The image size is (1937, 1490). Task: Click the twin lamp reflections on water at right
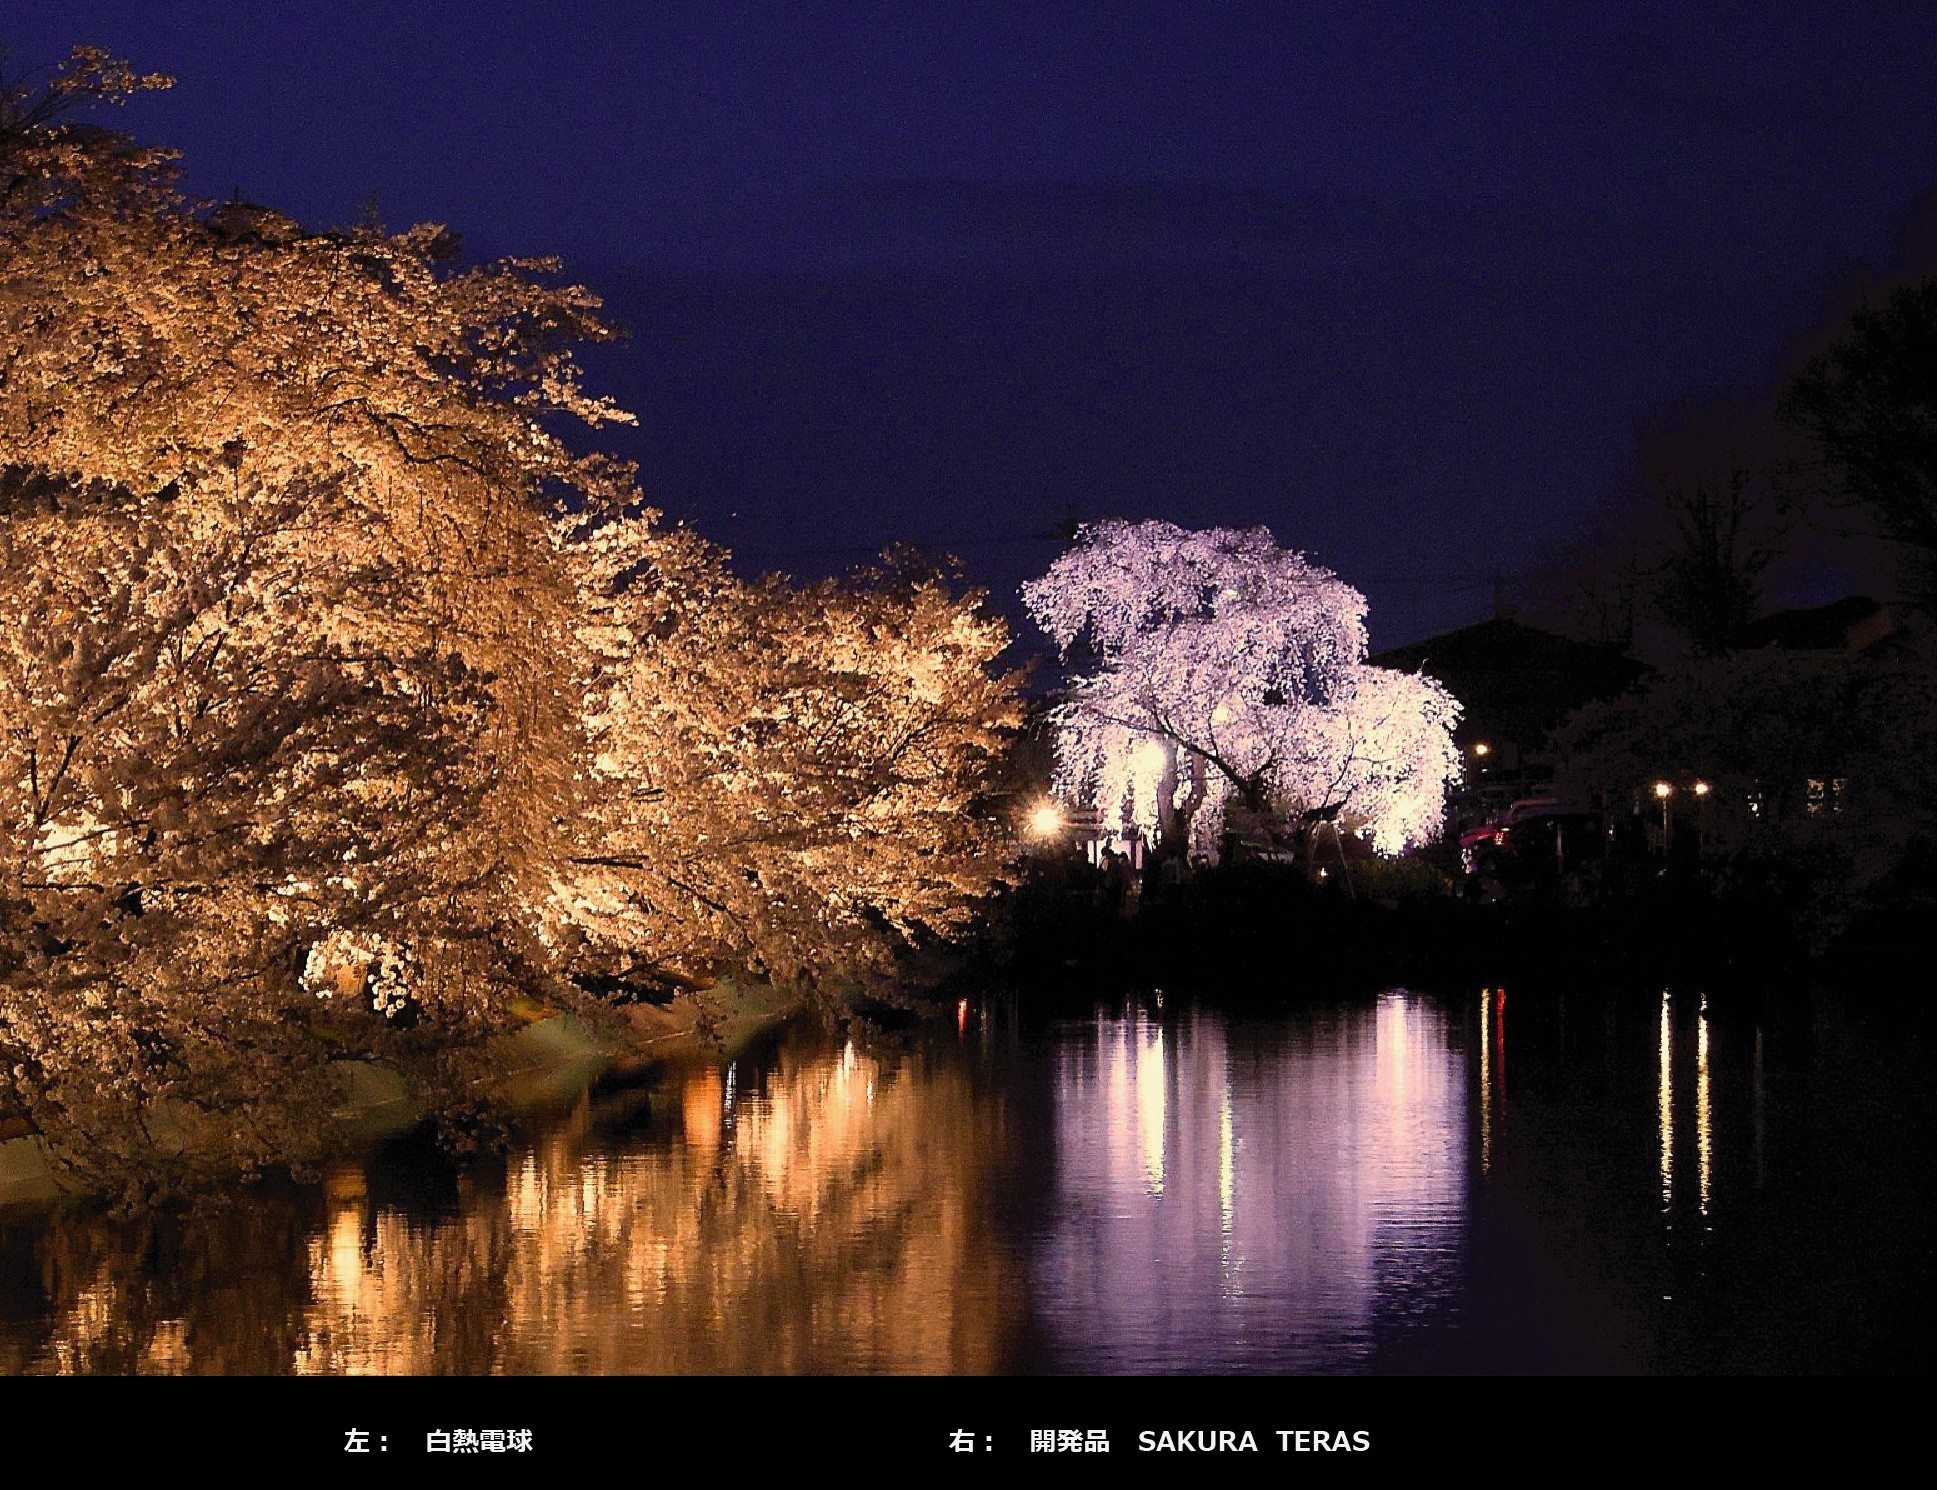point(1684,1100)
